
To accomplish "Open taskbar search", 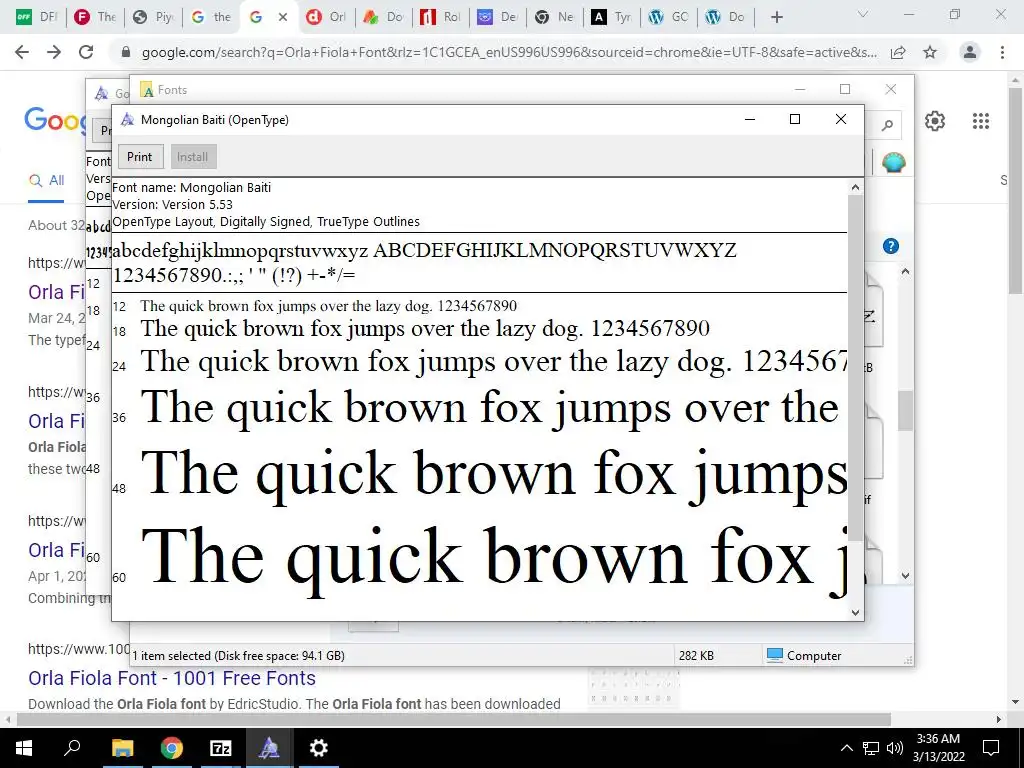I will (72, 748).
